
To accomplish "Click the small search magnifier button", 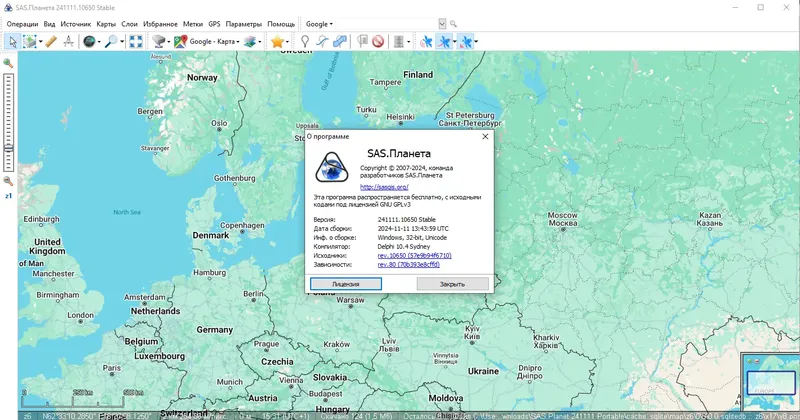I will (453, 24).
